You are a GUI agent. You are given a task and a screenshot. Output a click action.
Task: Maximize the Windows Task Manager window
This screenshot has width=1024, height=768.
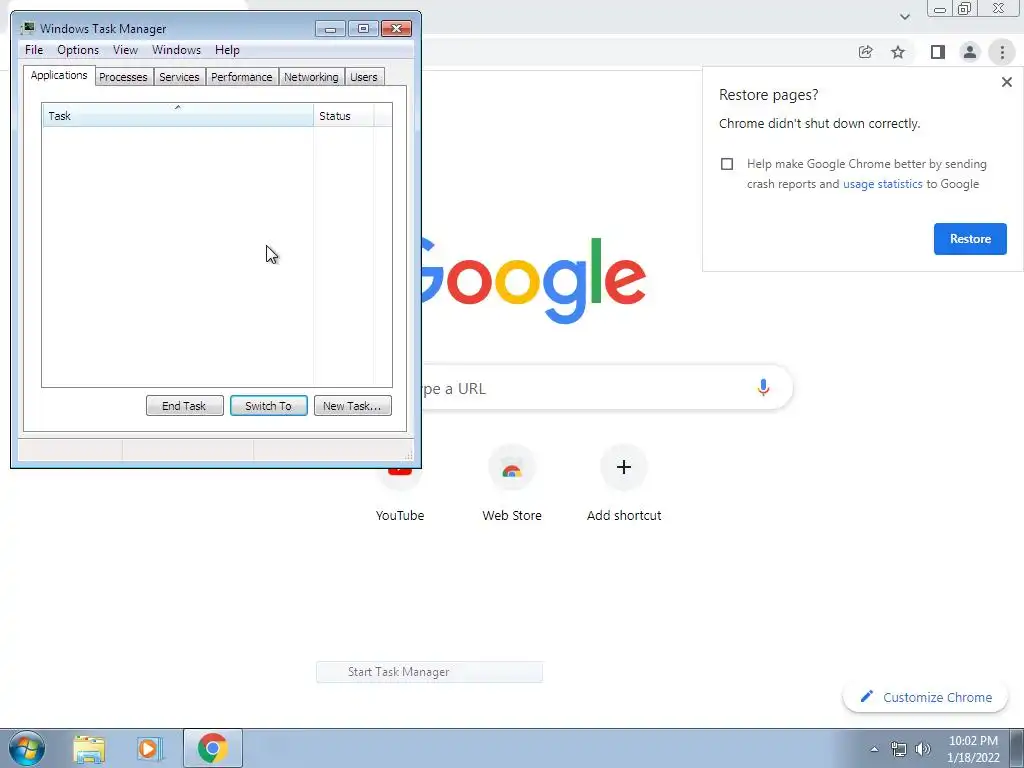(x=363, y=29)
